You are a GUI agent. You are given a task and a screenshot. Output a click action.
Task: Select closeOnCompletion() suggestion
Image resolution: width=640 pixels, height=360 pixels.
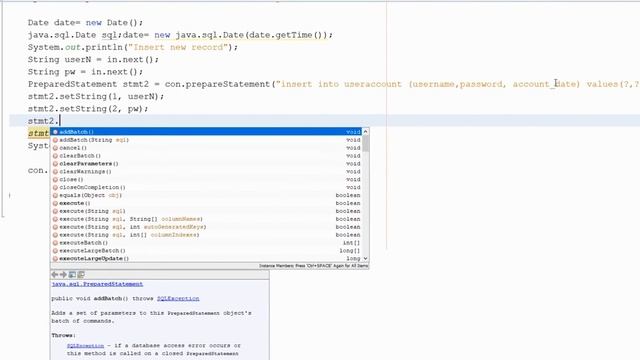pos(206,187)
